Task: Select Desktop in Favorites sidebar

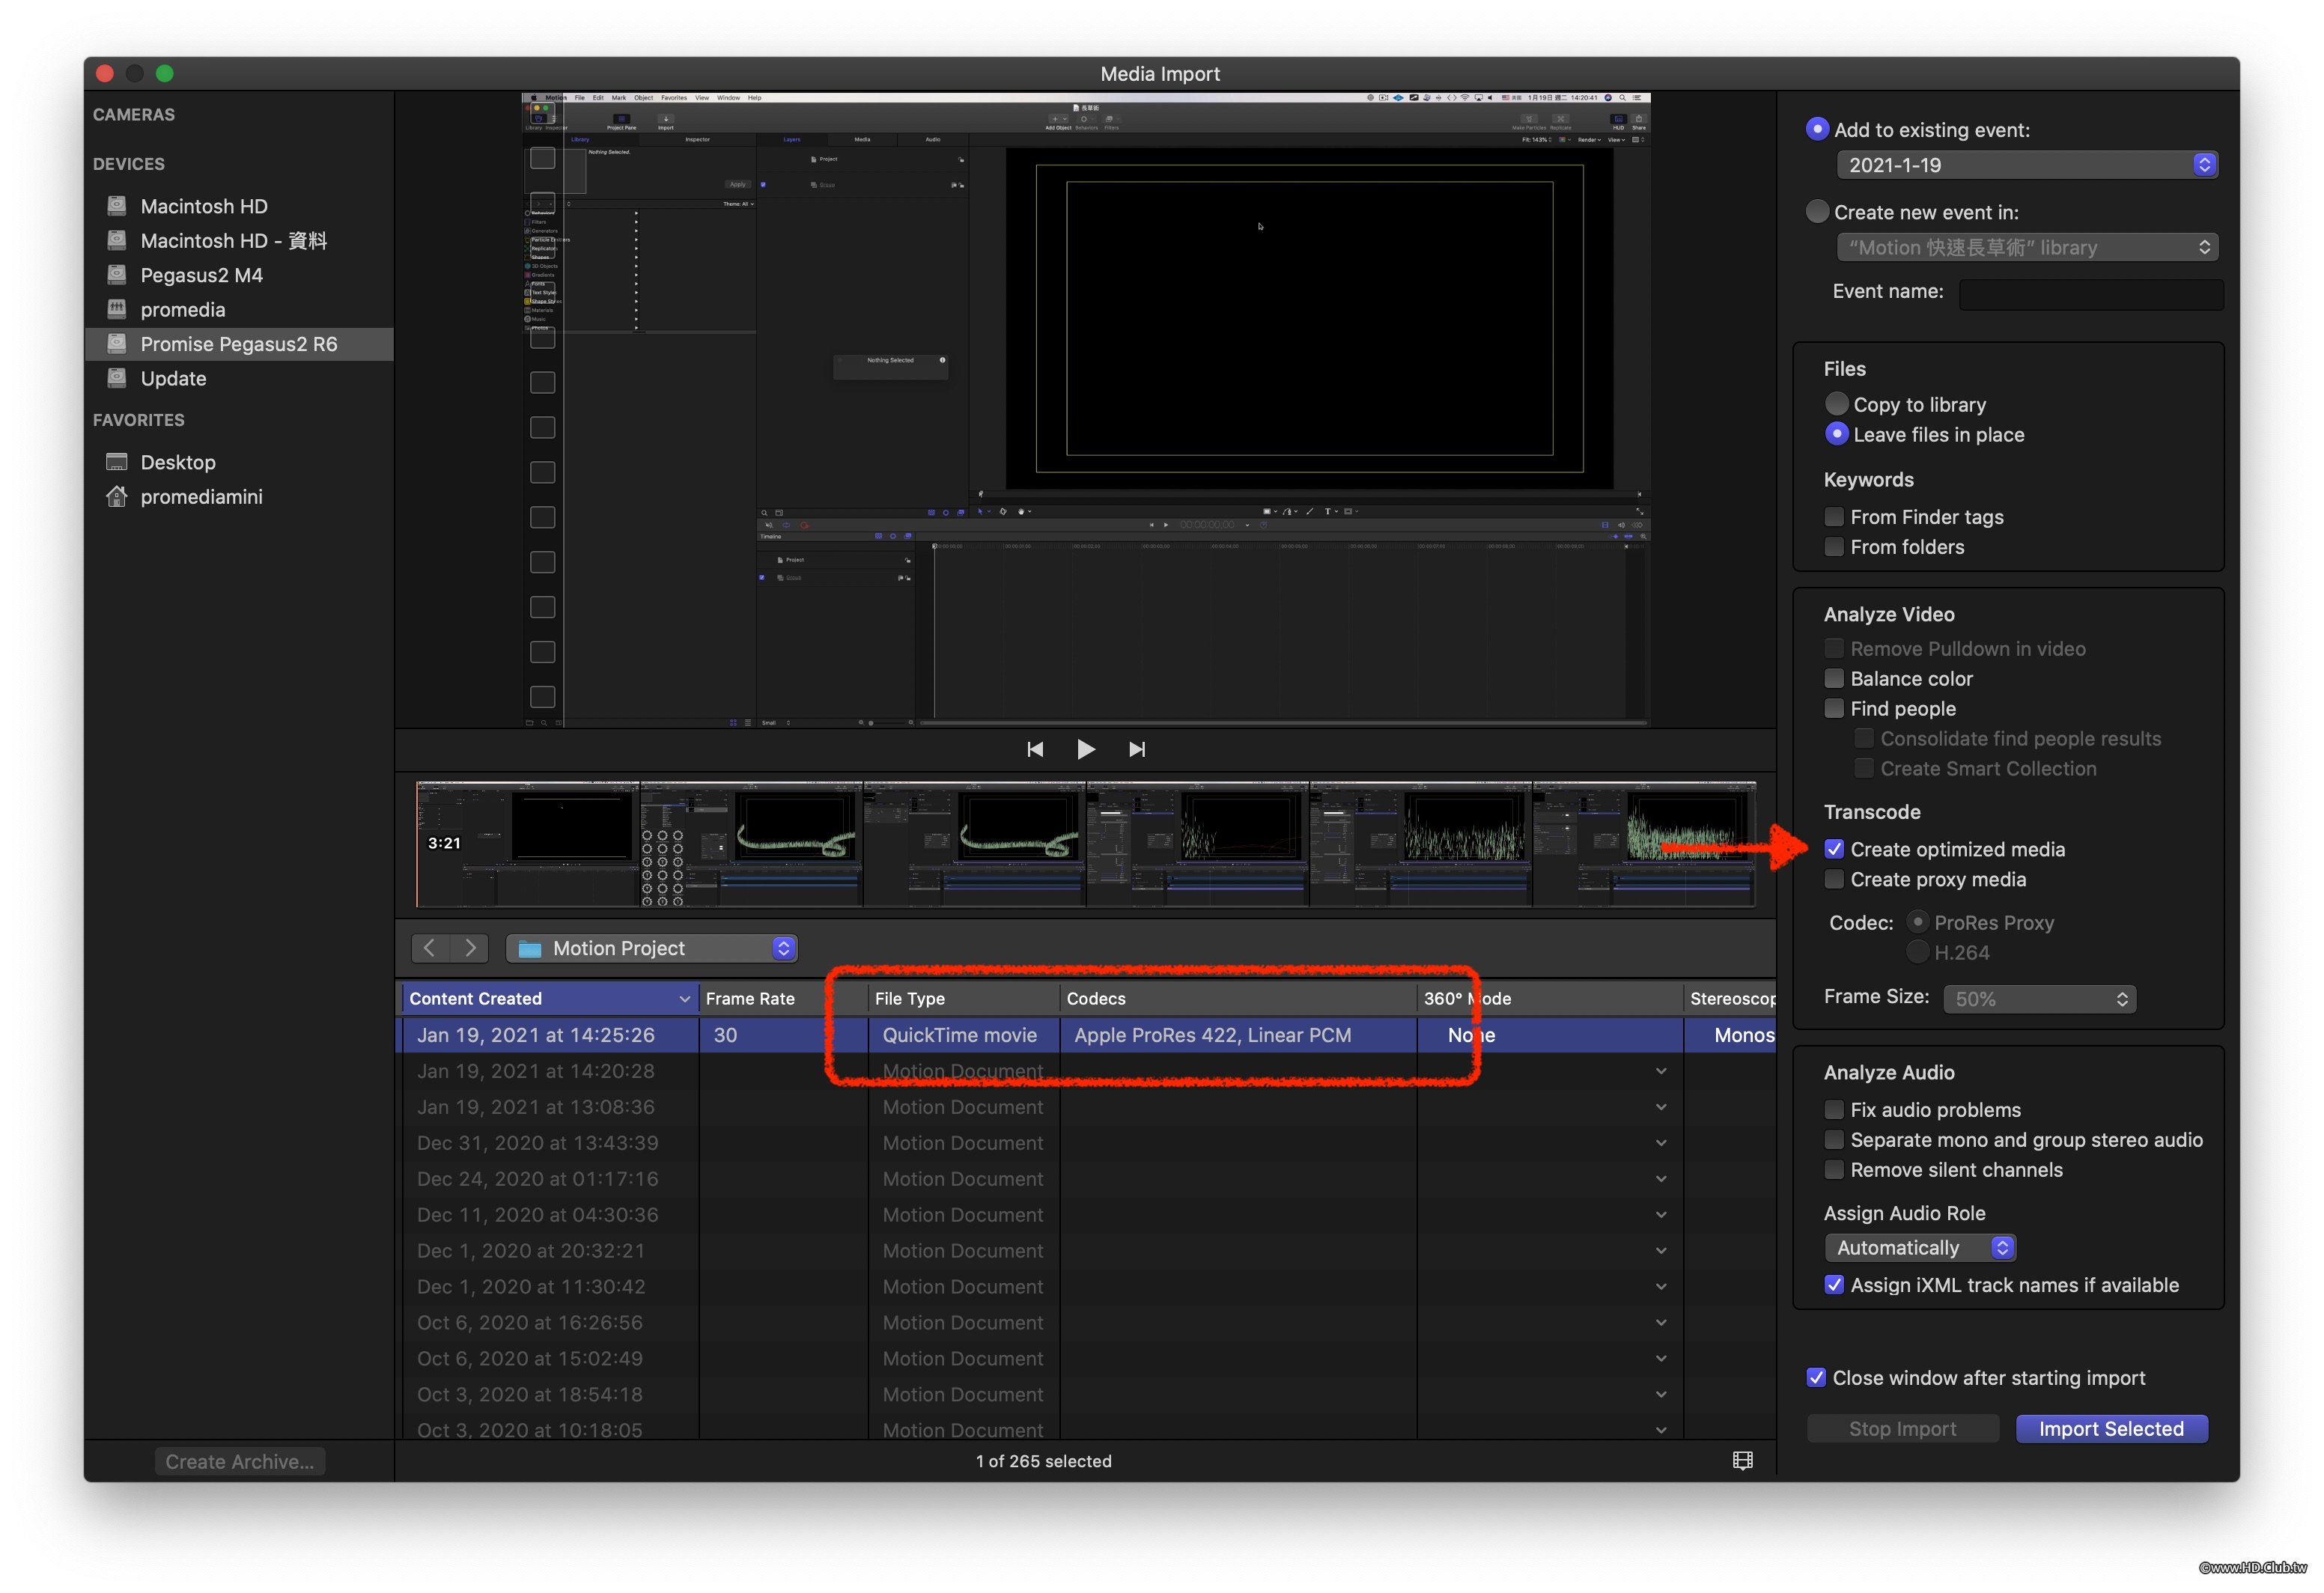Action: point(178,462)
